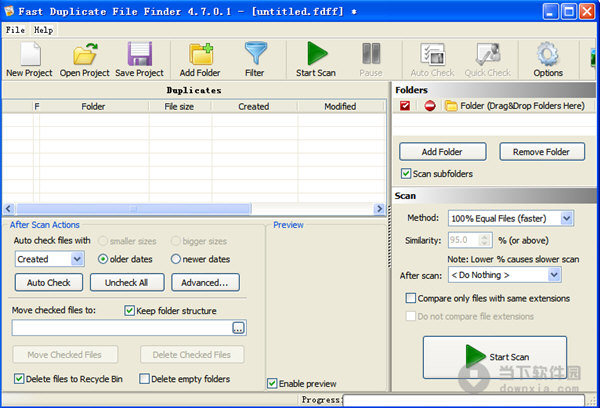This screenshot has height=408, width=600.
Task: Click the red exclude icon in Folders header
Action: point(430,106)
